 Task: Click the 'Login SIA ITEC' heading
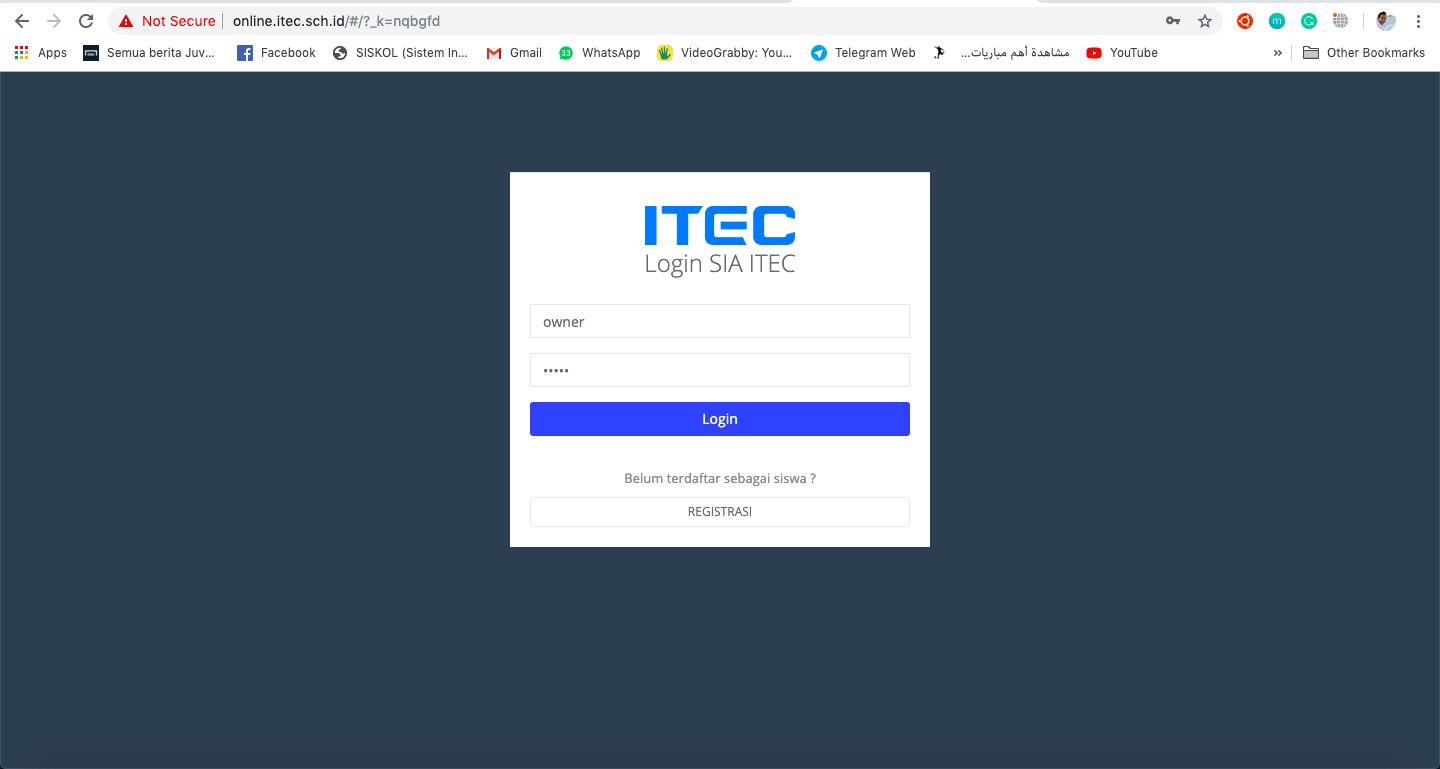(720, 264)
